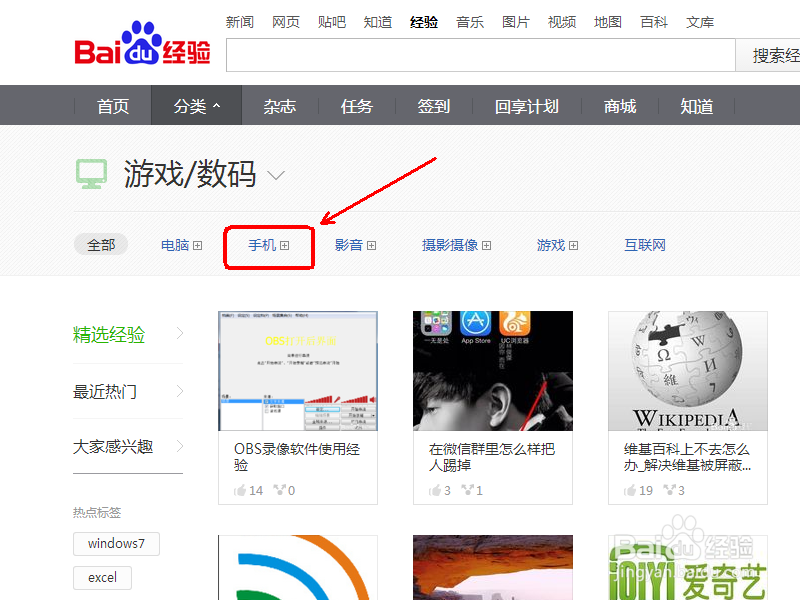Viewport: 800px width, 600px height.
Task: Open the 游戏/数码 category dropdown chevron
Action: [276, 176]
